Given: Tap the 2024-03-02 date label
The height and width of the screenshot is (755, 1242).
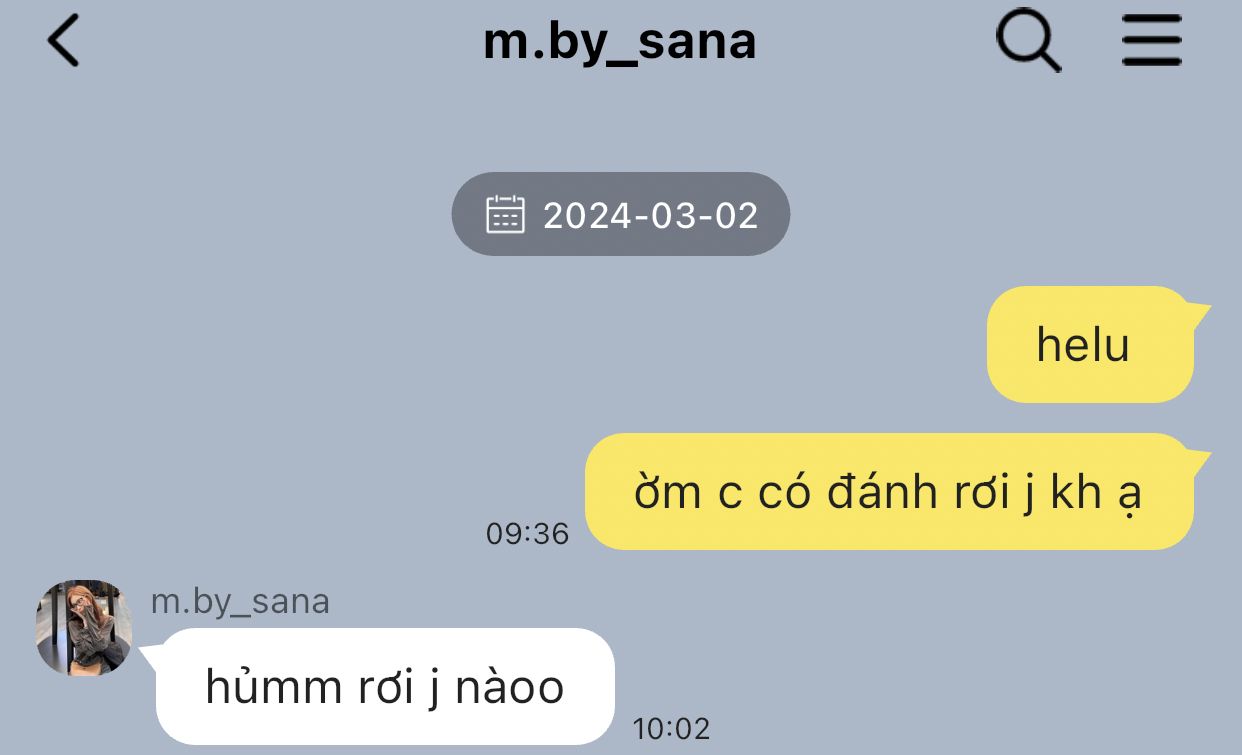Looking at the screenshot, I should [x=651, y=215].
